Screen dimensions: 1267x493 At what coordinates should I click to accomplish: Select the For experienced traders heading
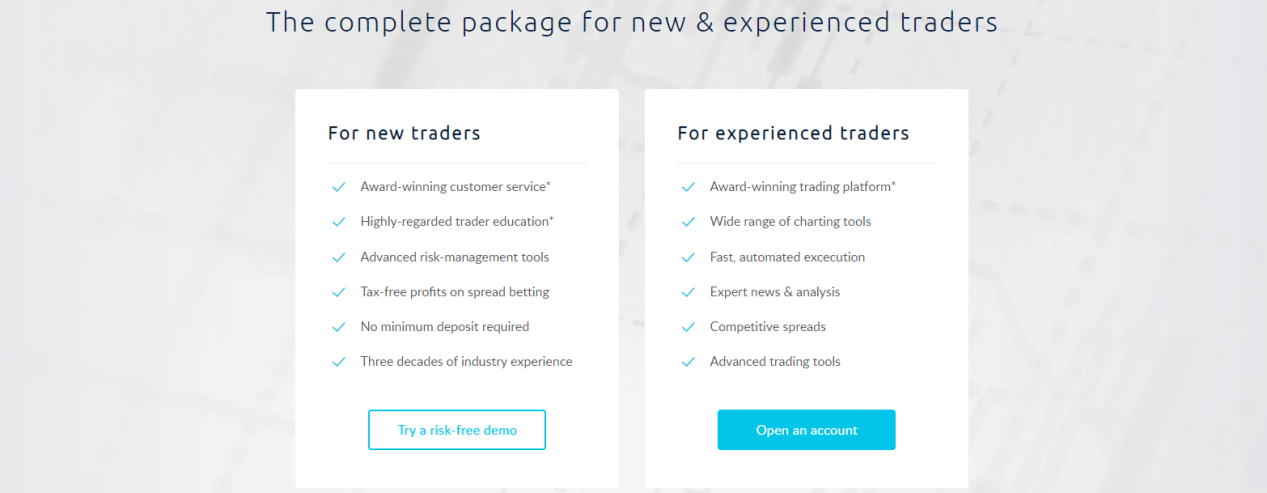(x=793, y=133)
